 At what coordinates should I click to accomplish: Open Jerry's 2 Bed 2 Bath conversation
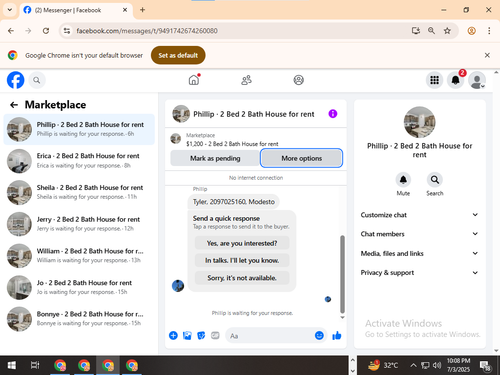(x=79, y=224)
